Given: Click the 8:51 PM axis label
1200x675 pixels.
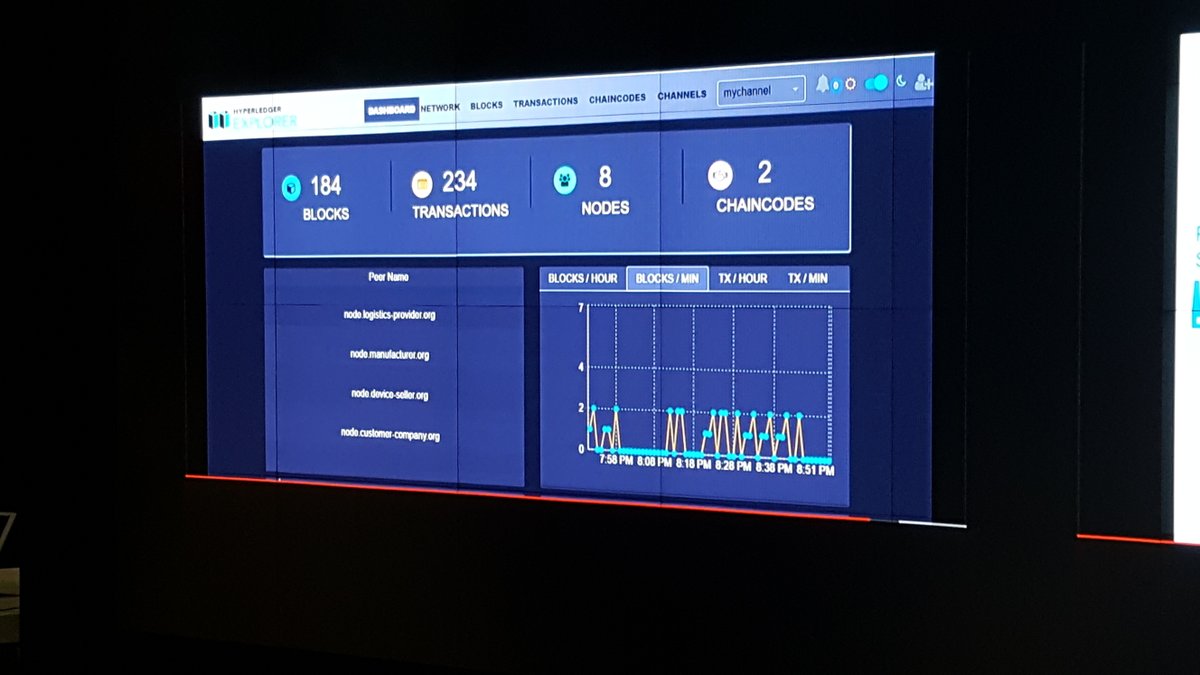Looking at the screenshot, I should 813,468.
